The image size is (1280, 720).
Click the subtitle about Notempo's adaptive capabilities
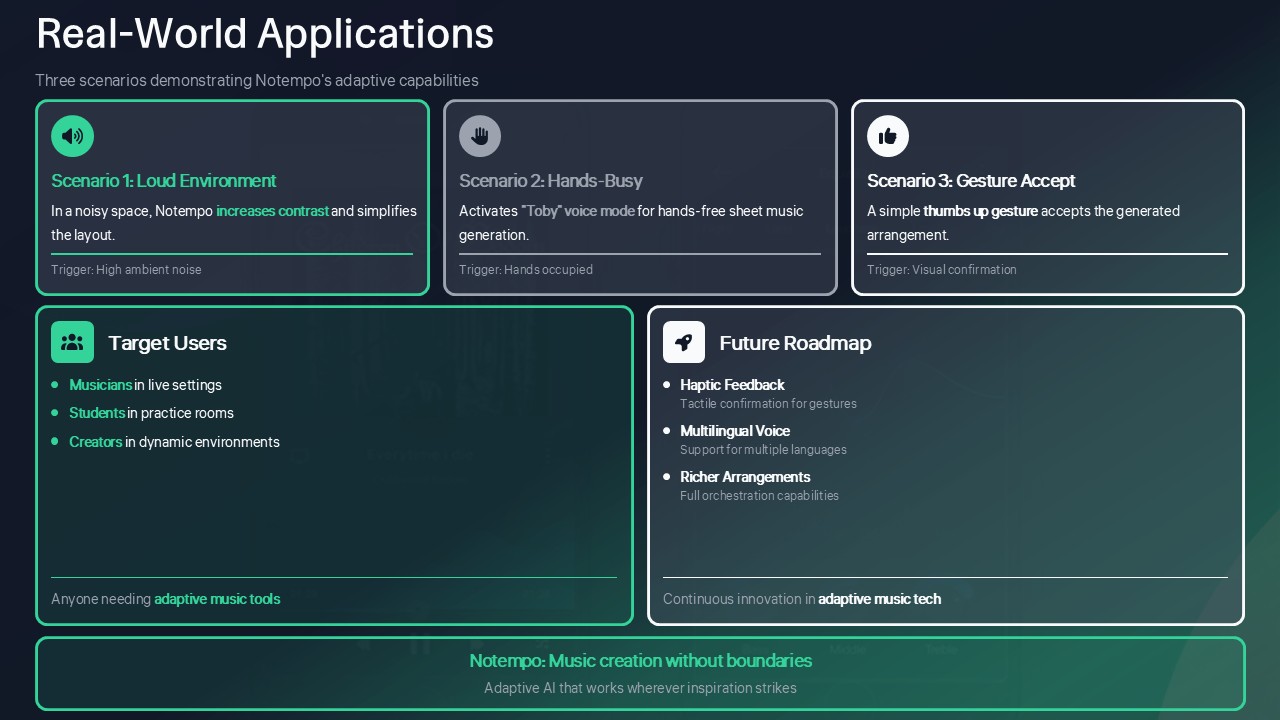click(x=257, y=80)
